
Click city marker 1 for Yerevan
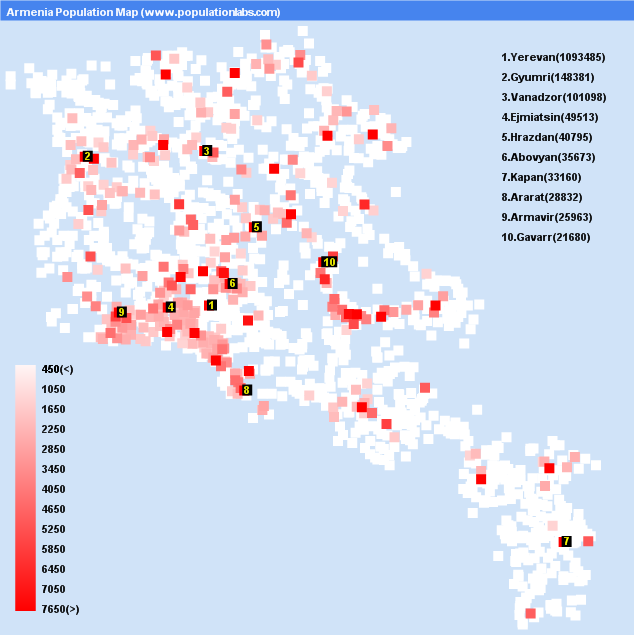[211, 305]
